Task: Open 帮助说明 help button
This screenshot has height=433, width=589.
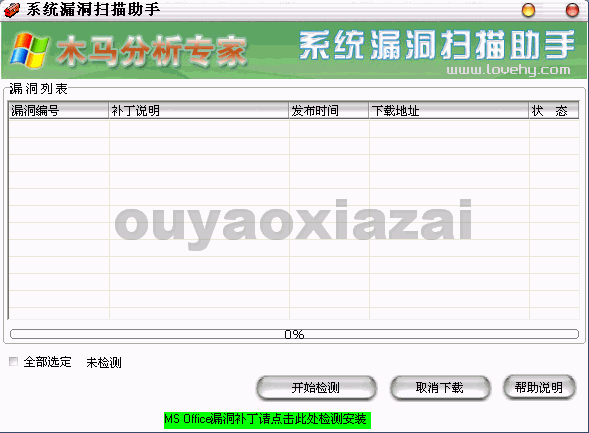Action: coord(539,387)
